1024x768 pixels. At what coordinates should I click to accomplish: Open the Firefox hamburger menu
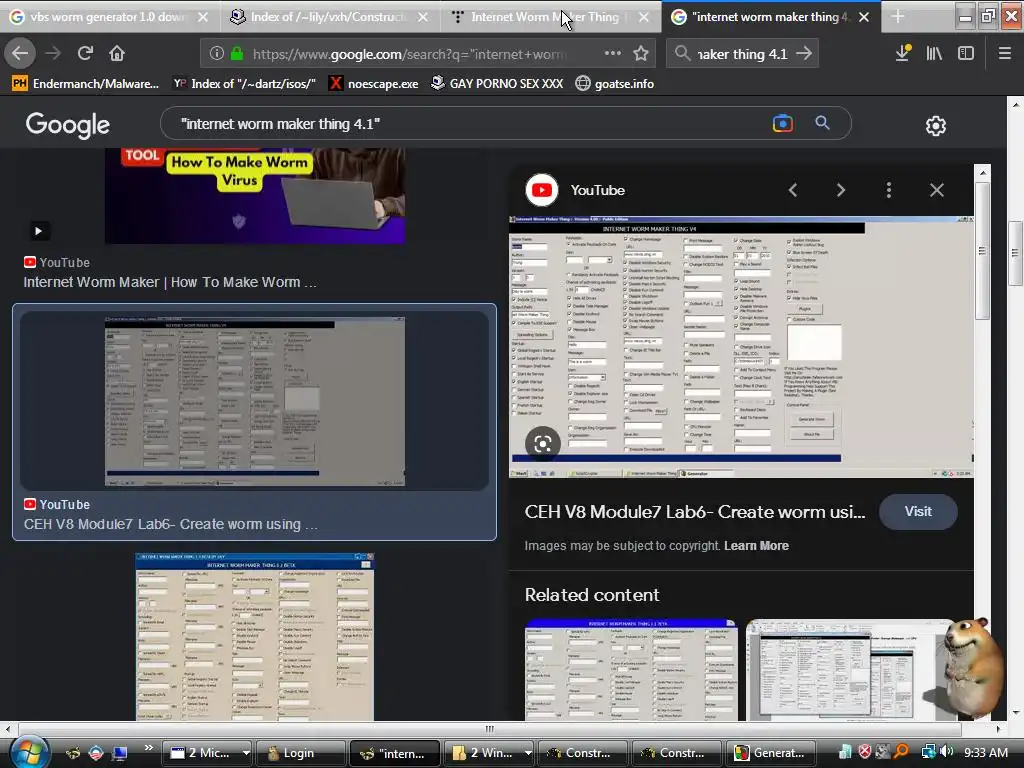coord(1004,53)
